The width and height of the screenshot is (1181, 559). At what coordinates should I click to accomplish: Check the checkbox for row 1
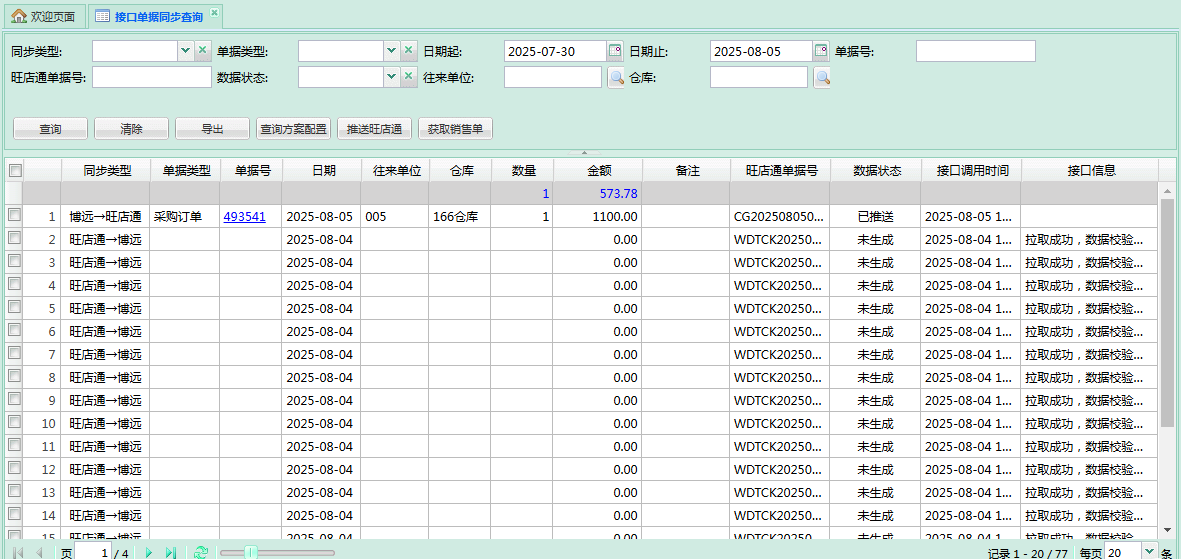pos(15,215)
